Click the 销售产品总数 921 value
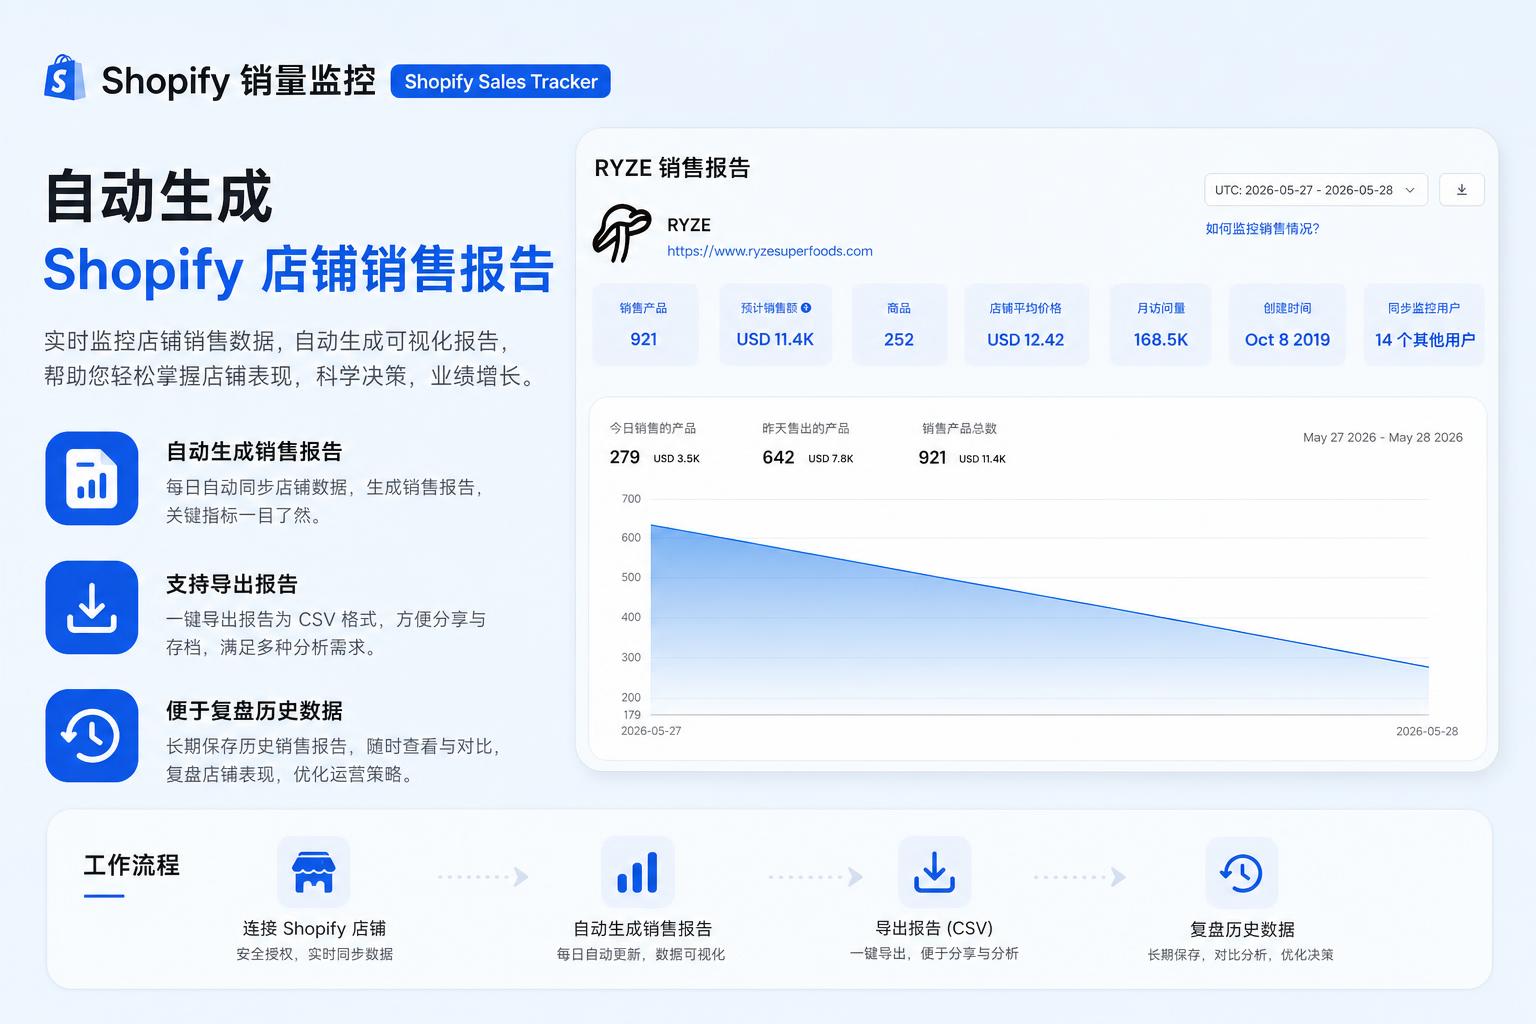Image resolution: width=1536 pixels, height=1024 pixels. [x=932, y=457]
